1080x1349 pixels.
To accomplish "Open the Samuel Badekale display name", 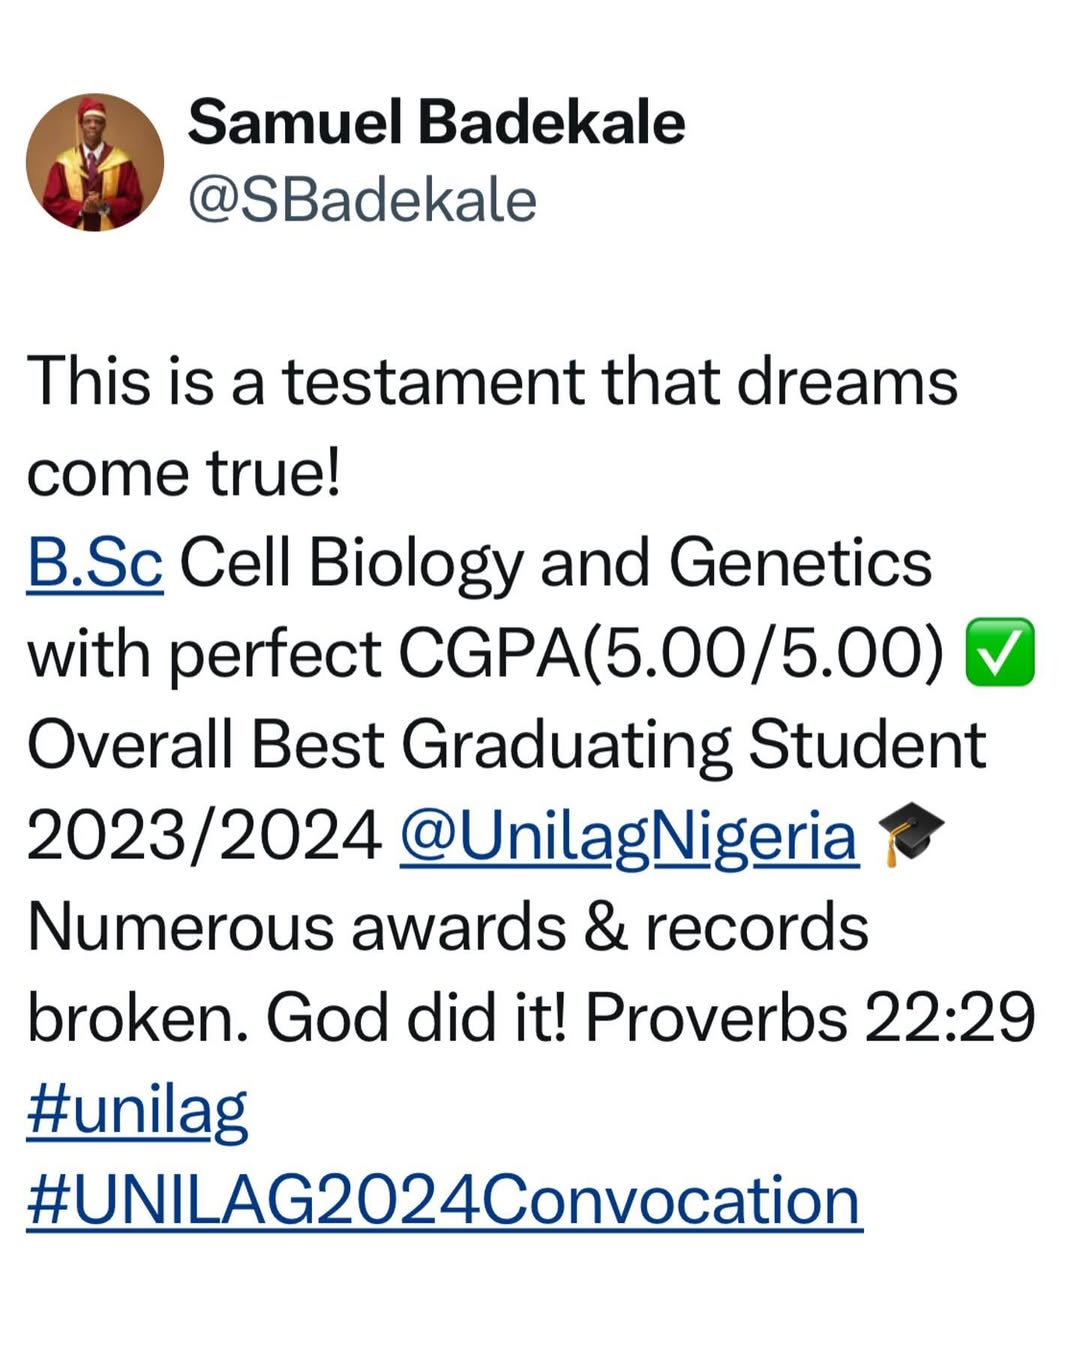I will [436, 122].
